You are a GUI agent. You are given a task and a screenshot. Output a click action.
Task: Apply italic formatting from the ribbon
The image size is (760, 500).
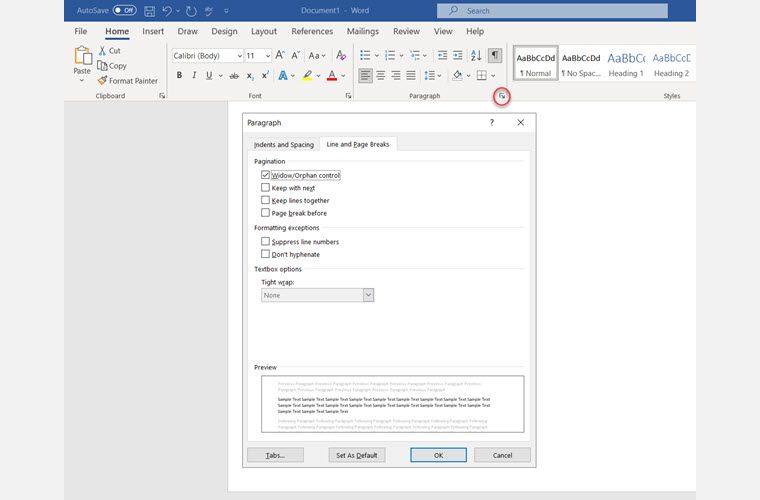pos(196,76)
